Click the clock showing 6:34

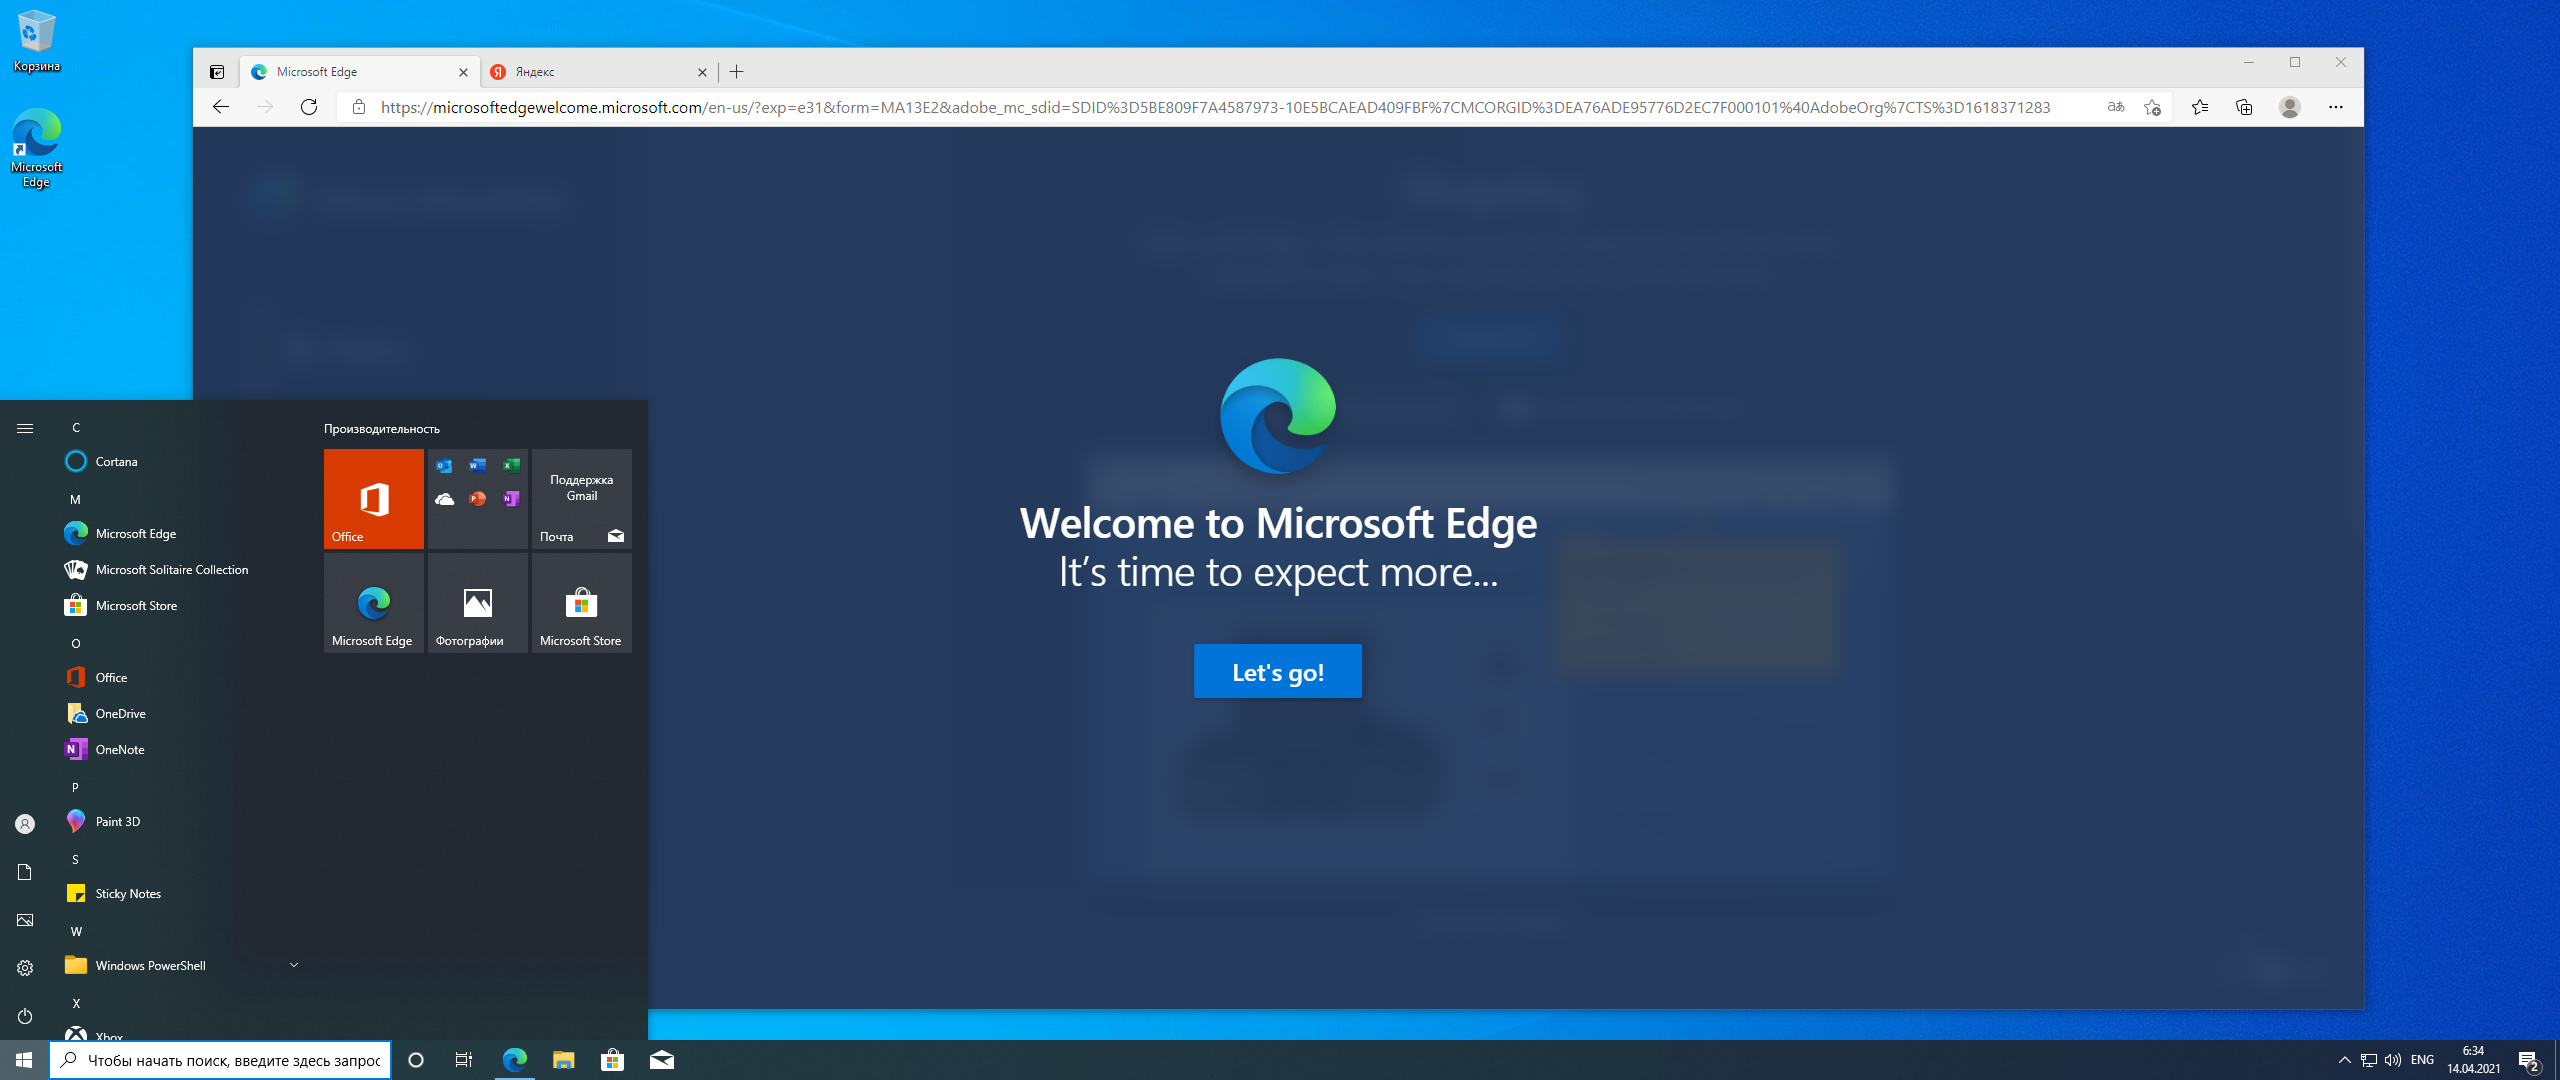pos(2473,1060)
